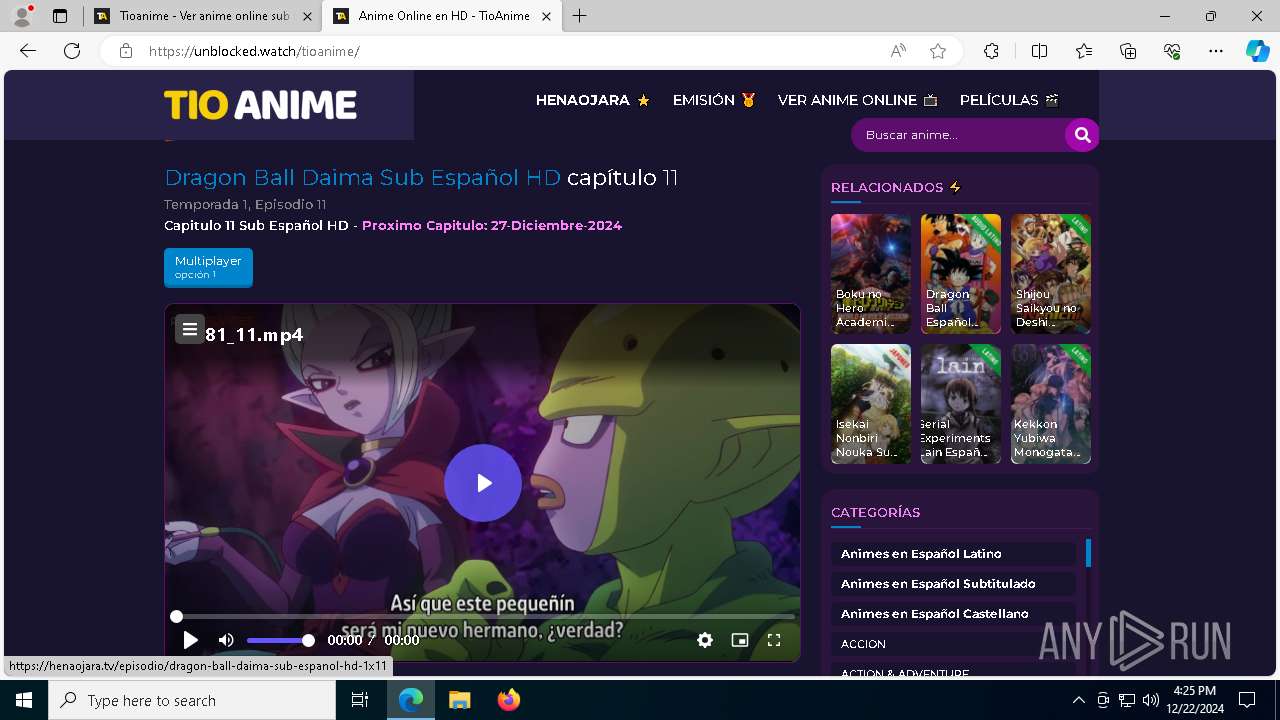The width and height of the screenshot is (1280, 720).
Task: View site information via the lock icon
Action: pyautogui.click(x=125, y=51)
